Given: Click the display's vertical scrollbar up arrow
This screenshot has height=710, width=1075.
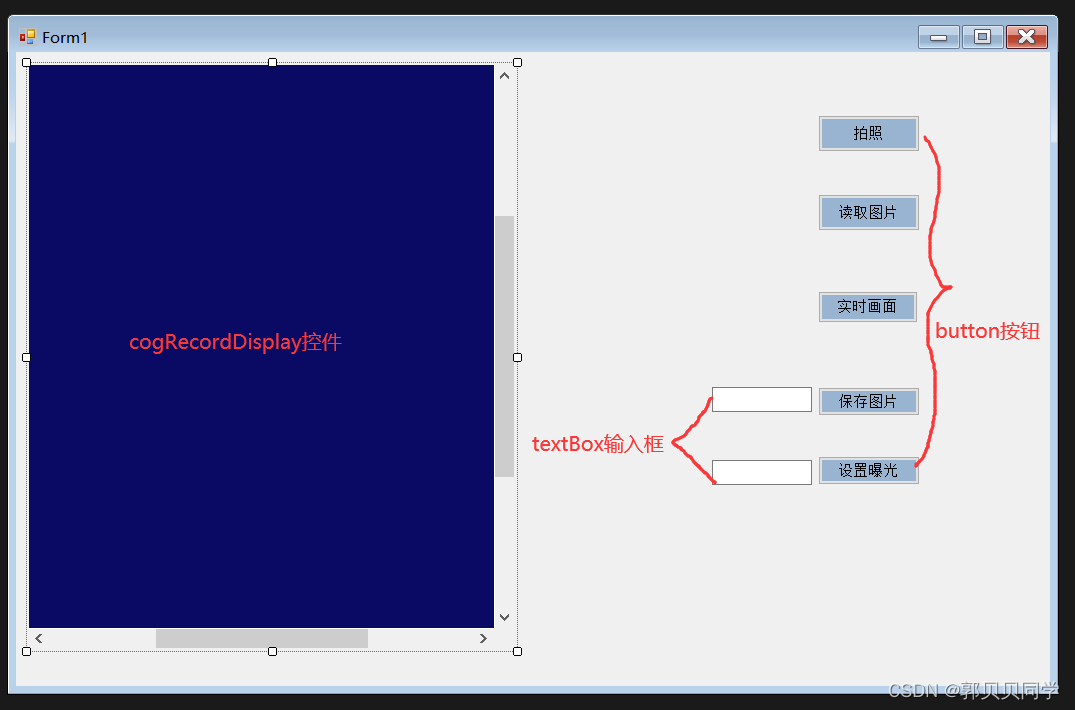Looking at the screenshot, I should pos(504,76).
